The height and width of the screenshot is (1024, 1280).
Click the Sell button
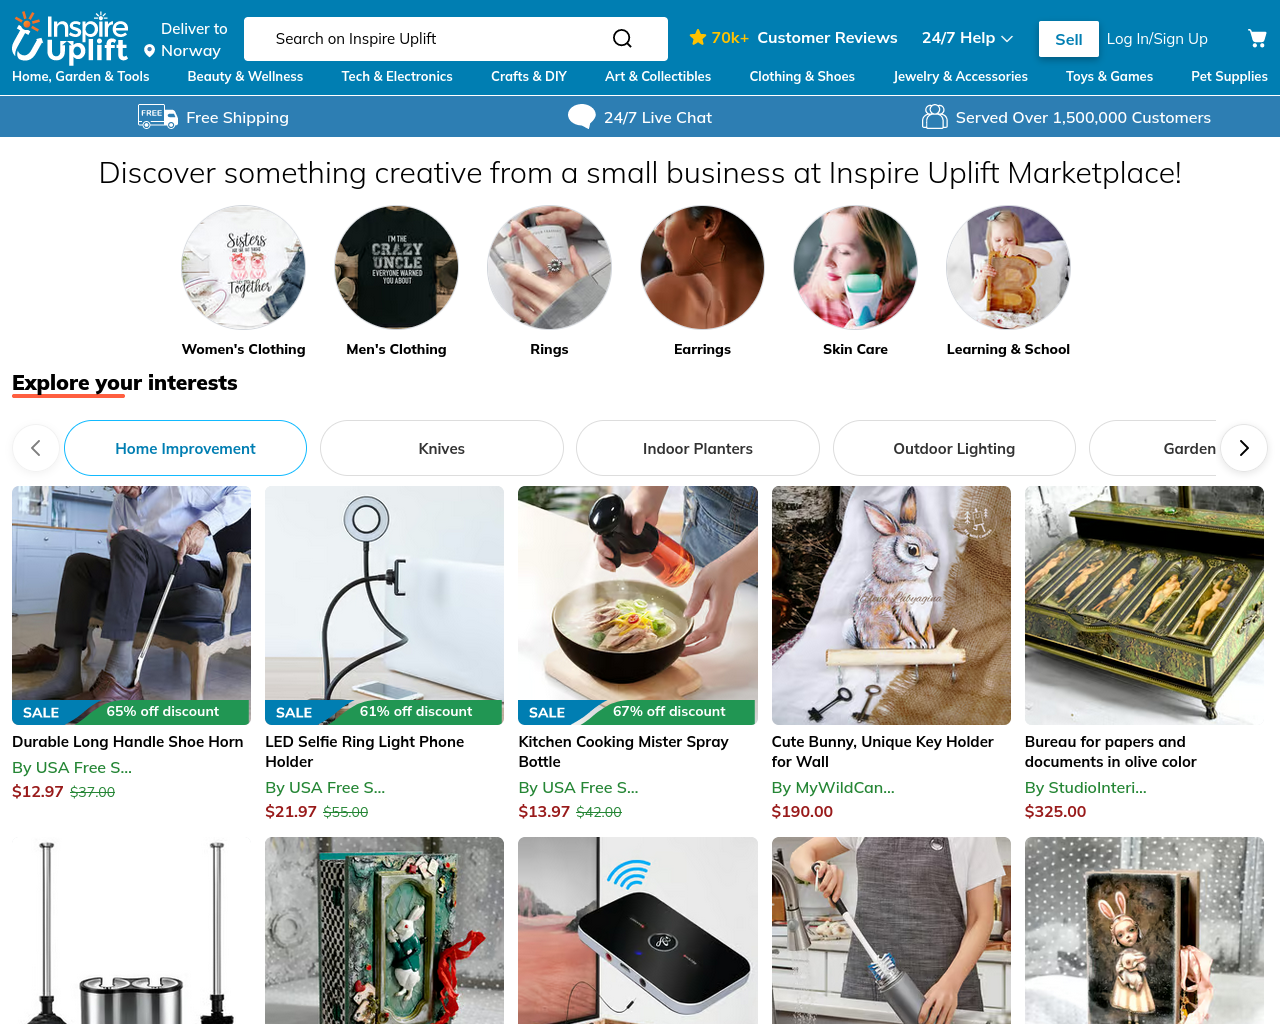click(x=1068, y=39)
